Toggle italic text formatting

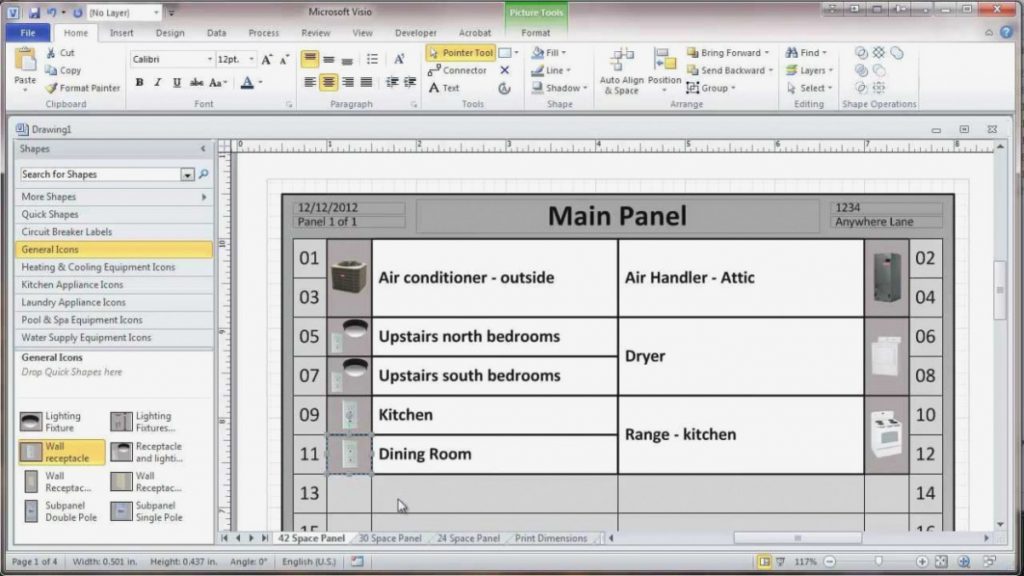click(157, 83)
